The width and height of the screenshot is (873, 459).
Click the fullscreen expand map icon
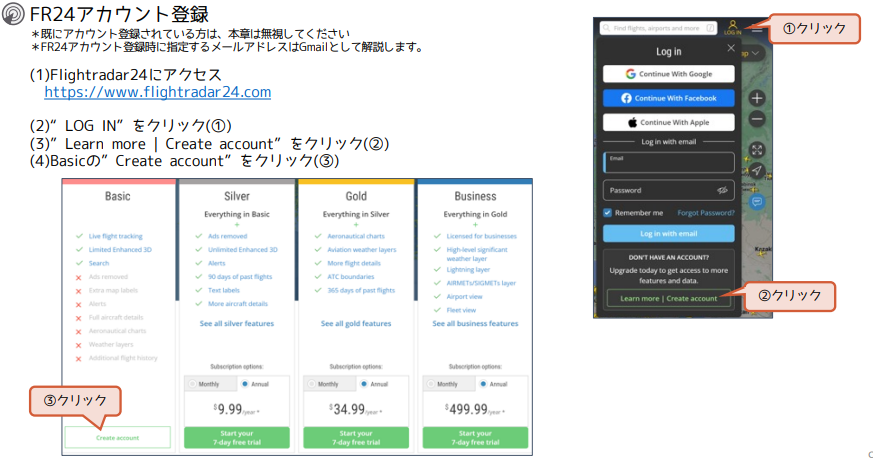tap(757, 150)
